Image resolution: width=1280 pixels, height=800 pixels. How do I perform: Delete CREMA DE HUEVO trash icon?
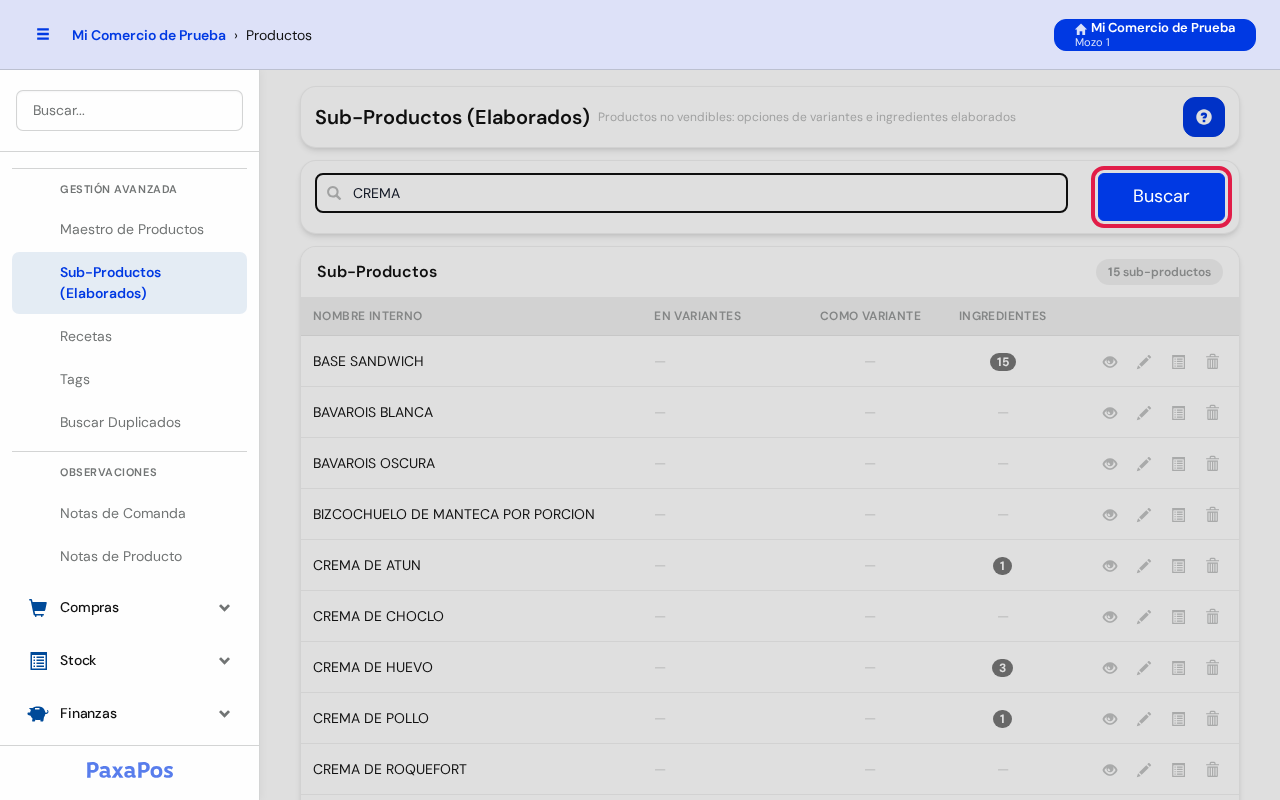click(x=1212, y=668)
